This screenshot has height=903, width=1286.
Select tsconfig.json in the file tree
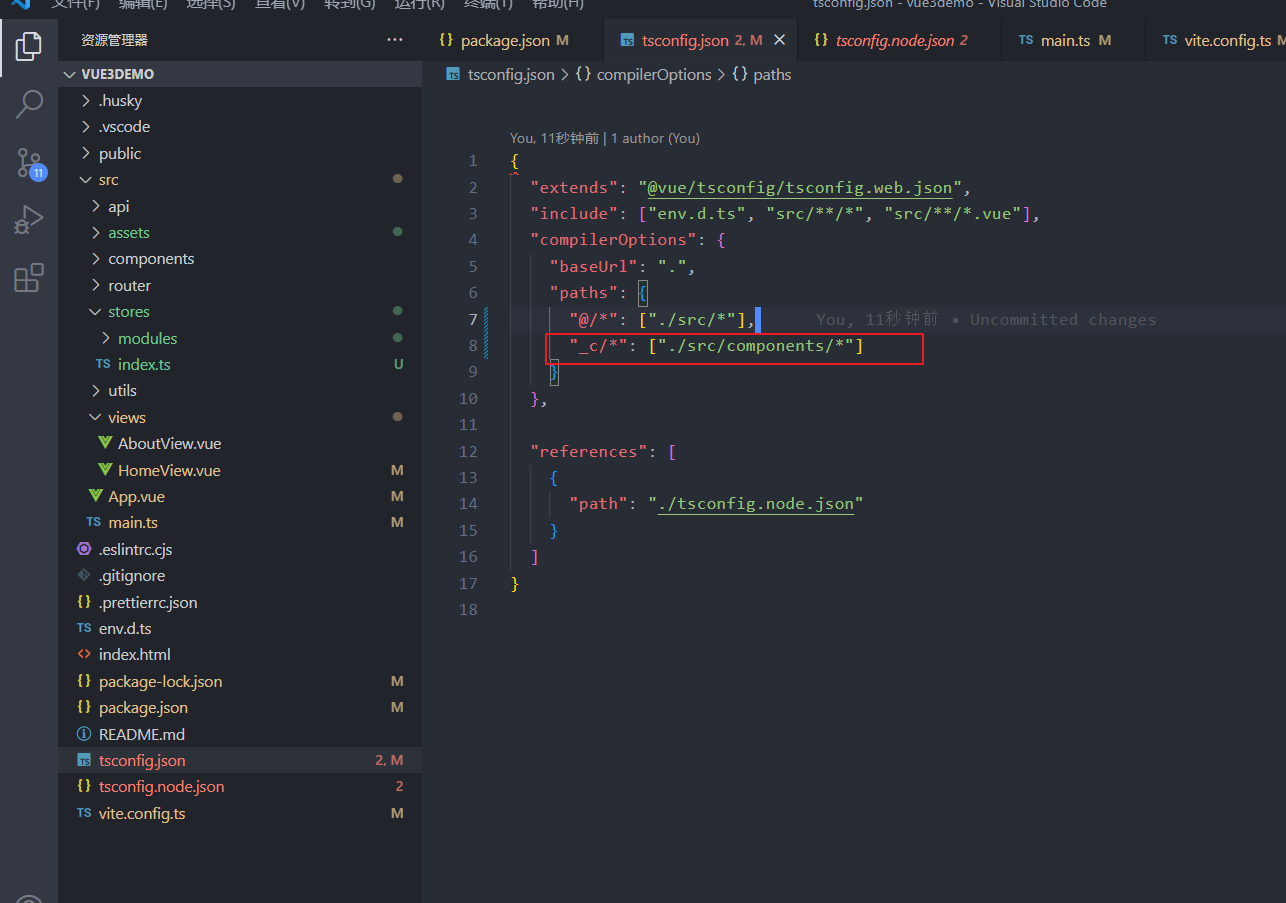point(240,761)
